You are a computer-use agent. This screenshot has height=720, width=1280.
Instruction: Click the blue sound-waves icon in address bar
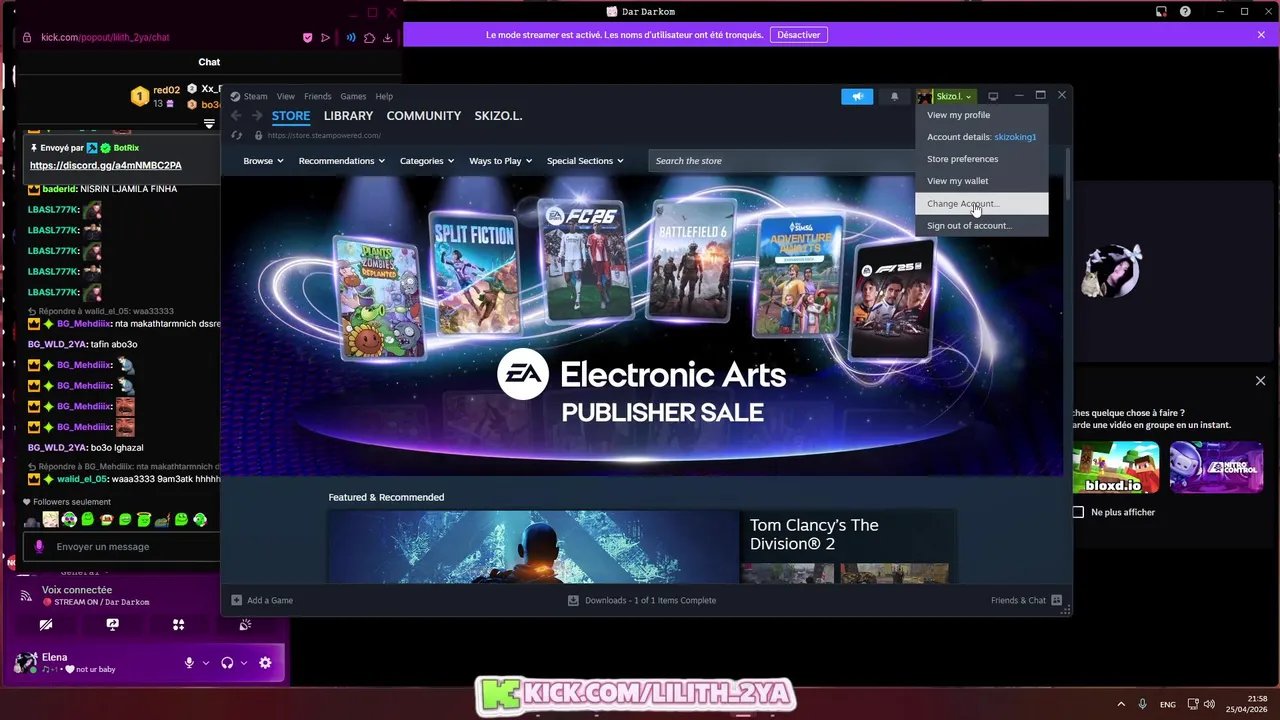coord(351,38)
